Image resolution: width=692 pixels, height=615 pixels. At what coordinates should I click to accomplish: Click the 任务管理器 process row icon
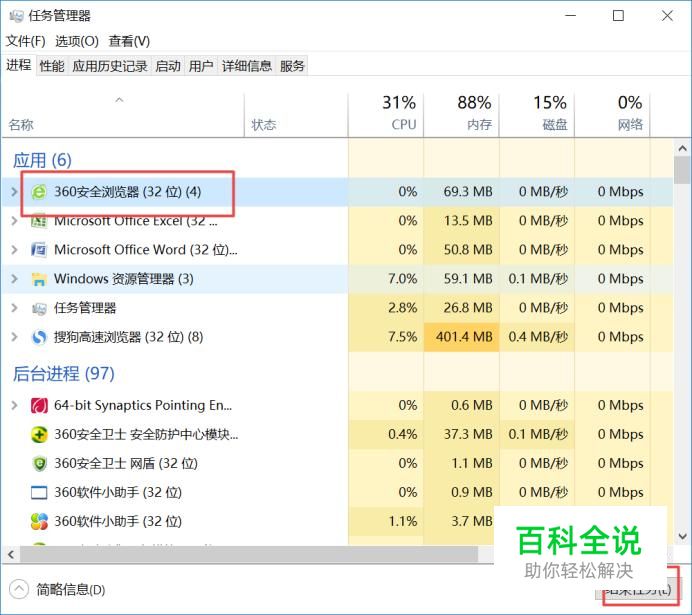(x=39, y=308)
